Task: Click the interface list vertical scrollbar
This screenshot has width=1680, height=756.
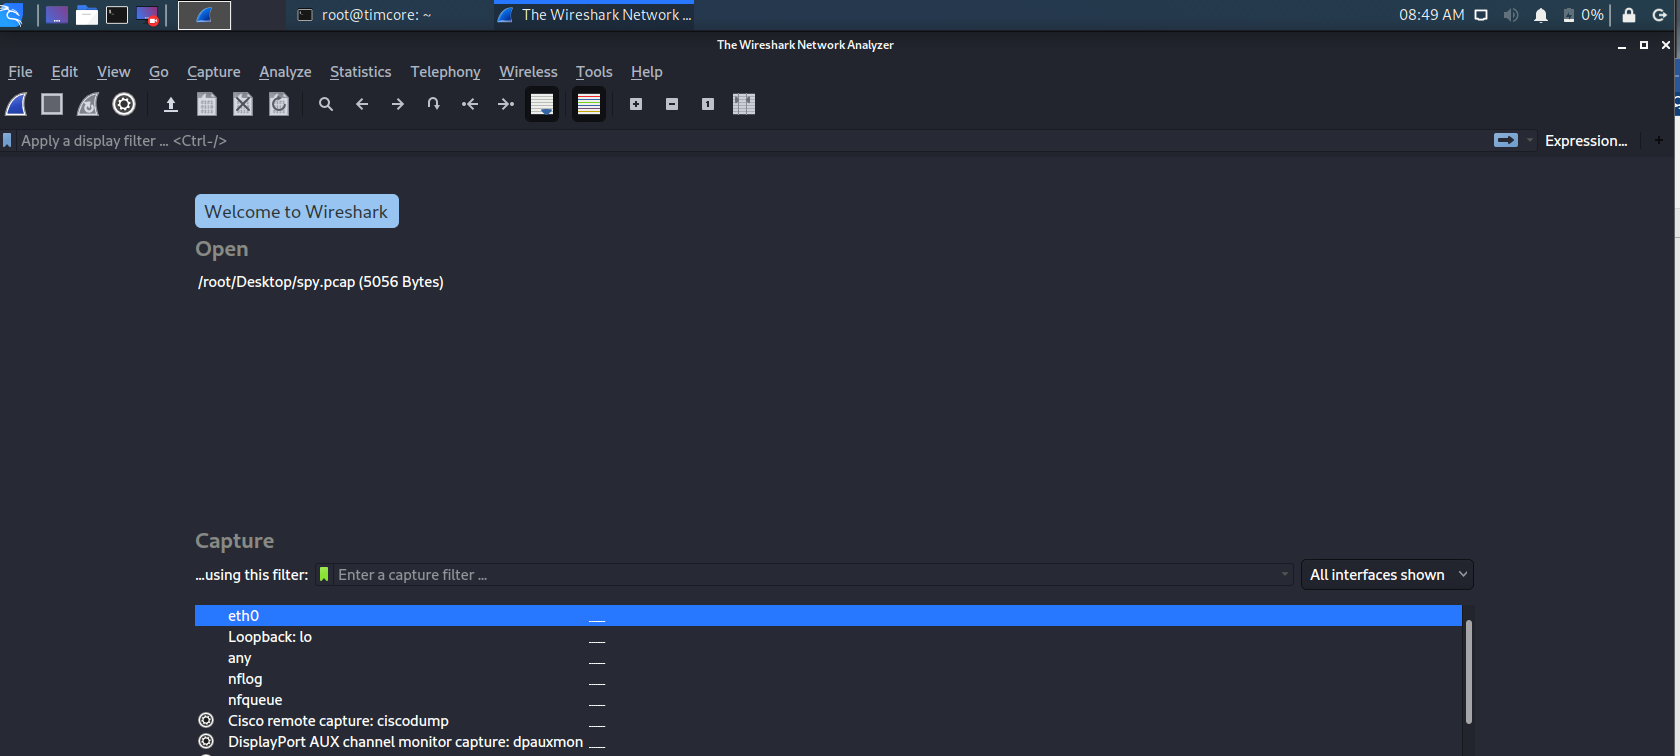Action: (x=1468, y=672)
